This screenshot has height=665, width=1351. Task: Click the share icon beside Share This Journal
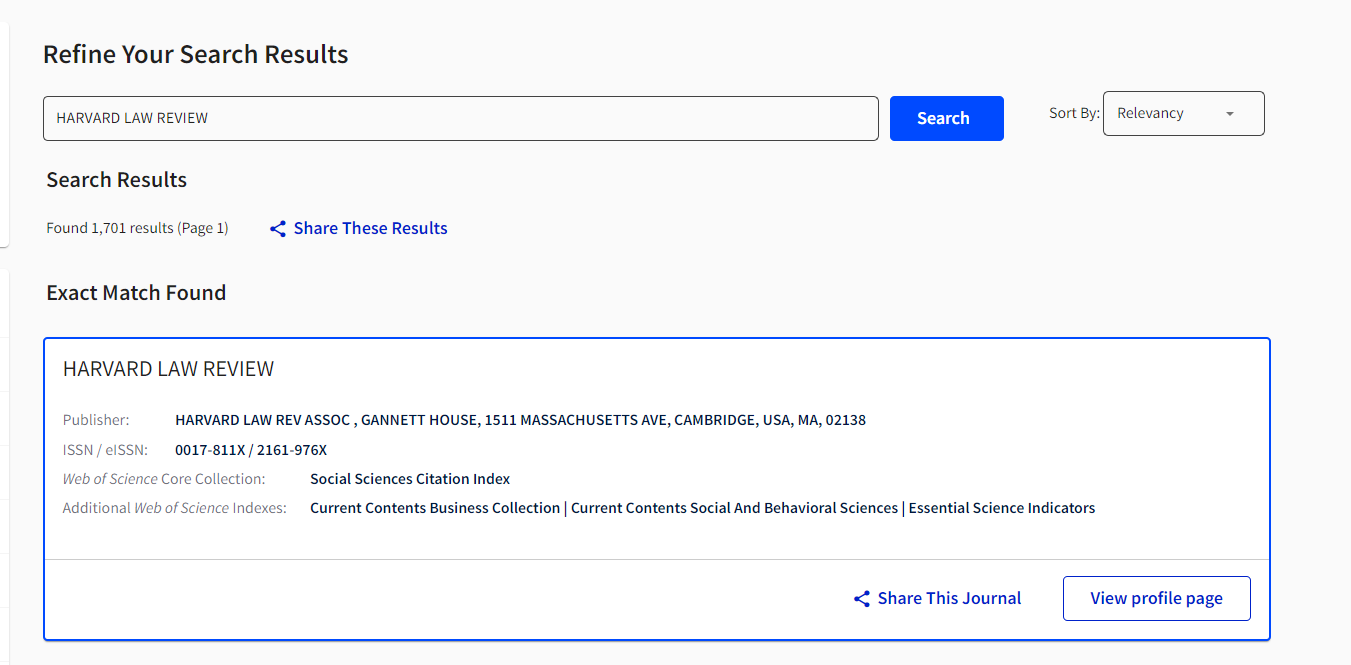tap(862, 599)
